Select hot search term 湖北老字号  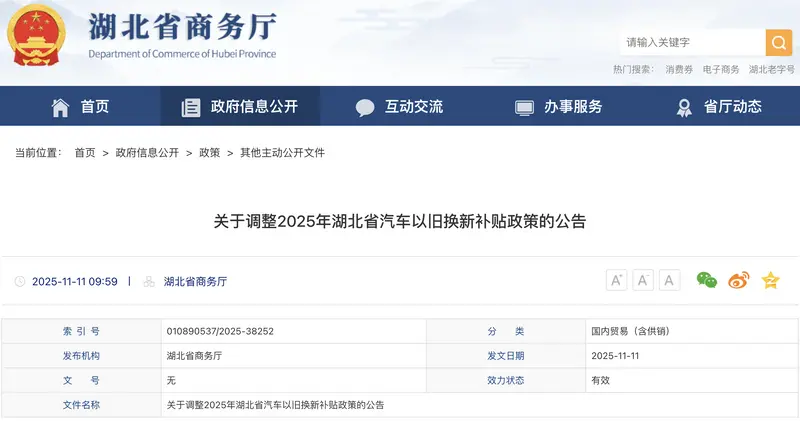[771, 70]
